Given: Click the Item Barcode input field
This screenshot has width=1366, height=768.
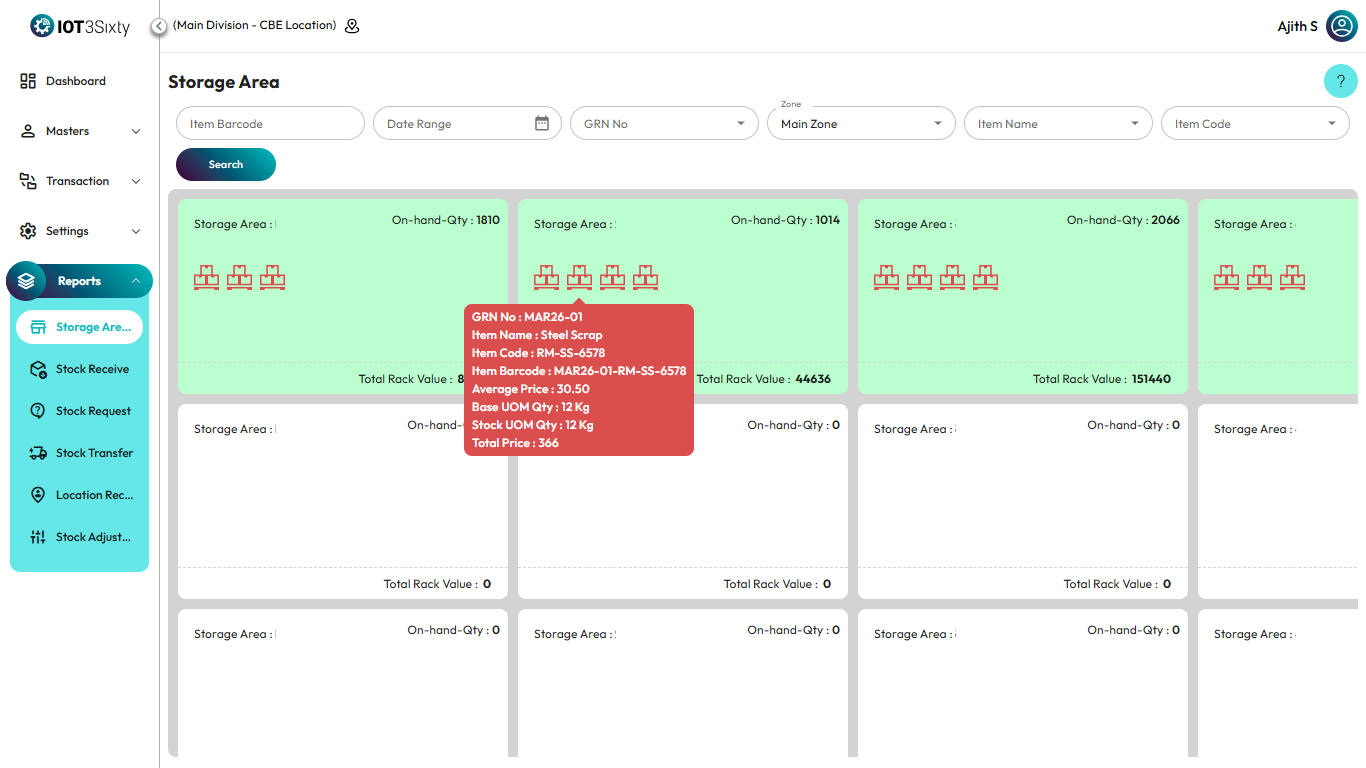Looking at the screenshot, I should (270, 124).
